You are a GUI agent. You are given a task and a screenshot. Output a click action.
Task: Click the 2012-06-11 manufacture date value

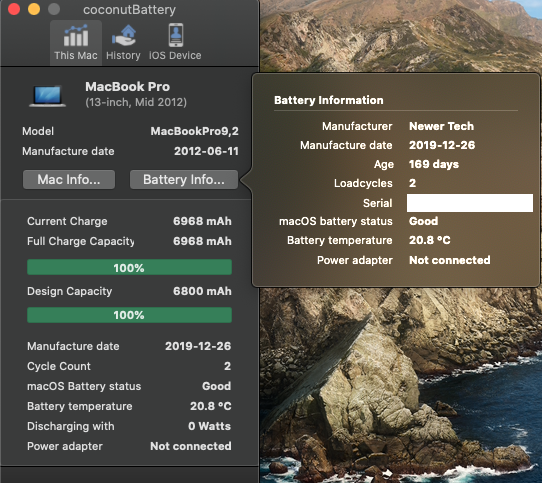[206, 151]
